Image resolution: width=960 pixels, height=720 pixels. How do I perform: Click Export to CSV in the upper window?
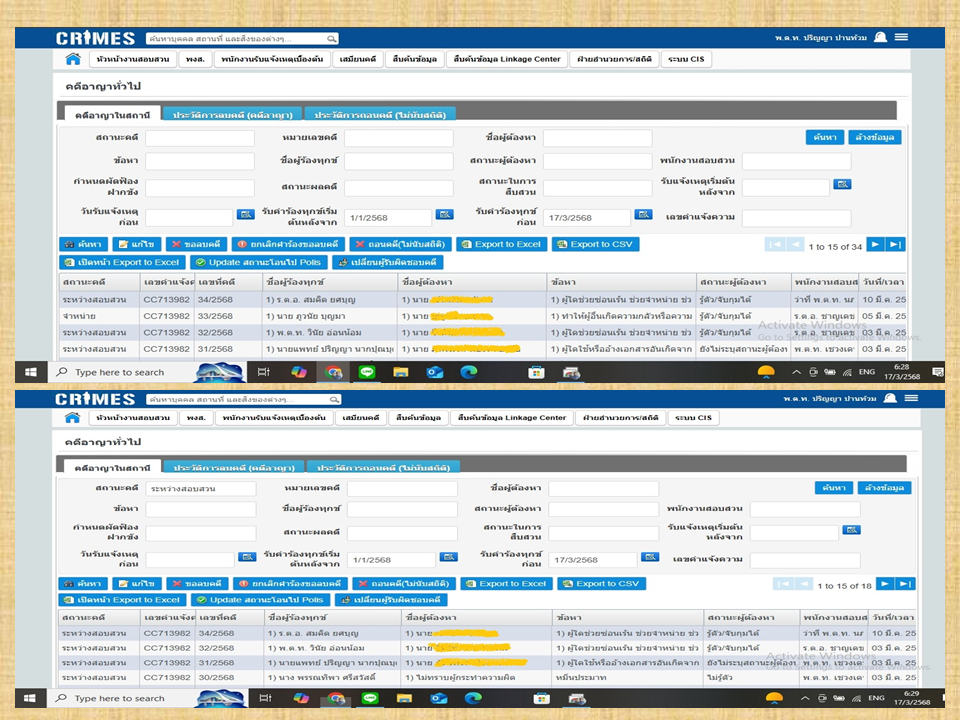pos(596,244)
